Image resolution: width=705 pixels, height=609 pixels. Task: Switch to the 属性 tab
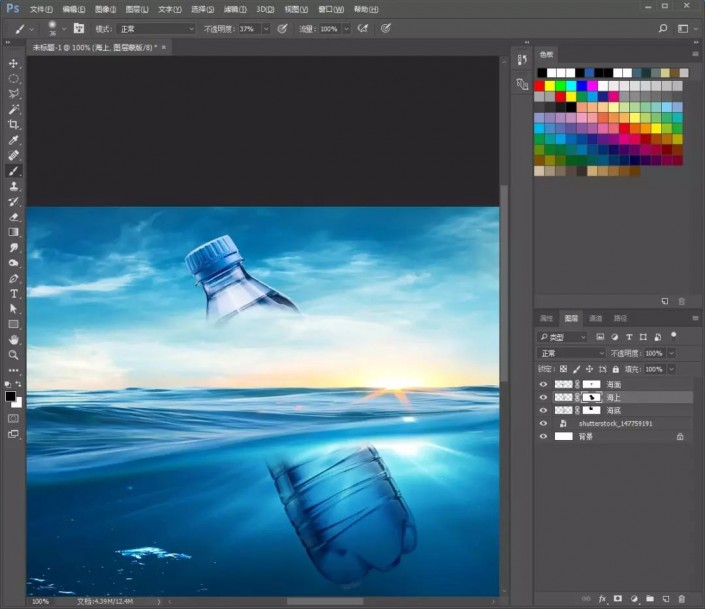546,318
